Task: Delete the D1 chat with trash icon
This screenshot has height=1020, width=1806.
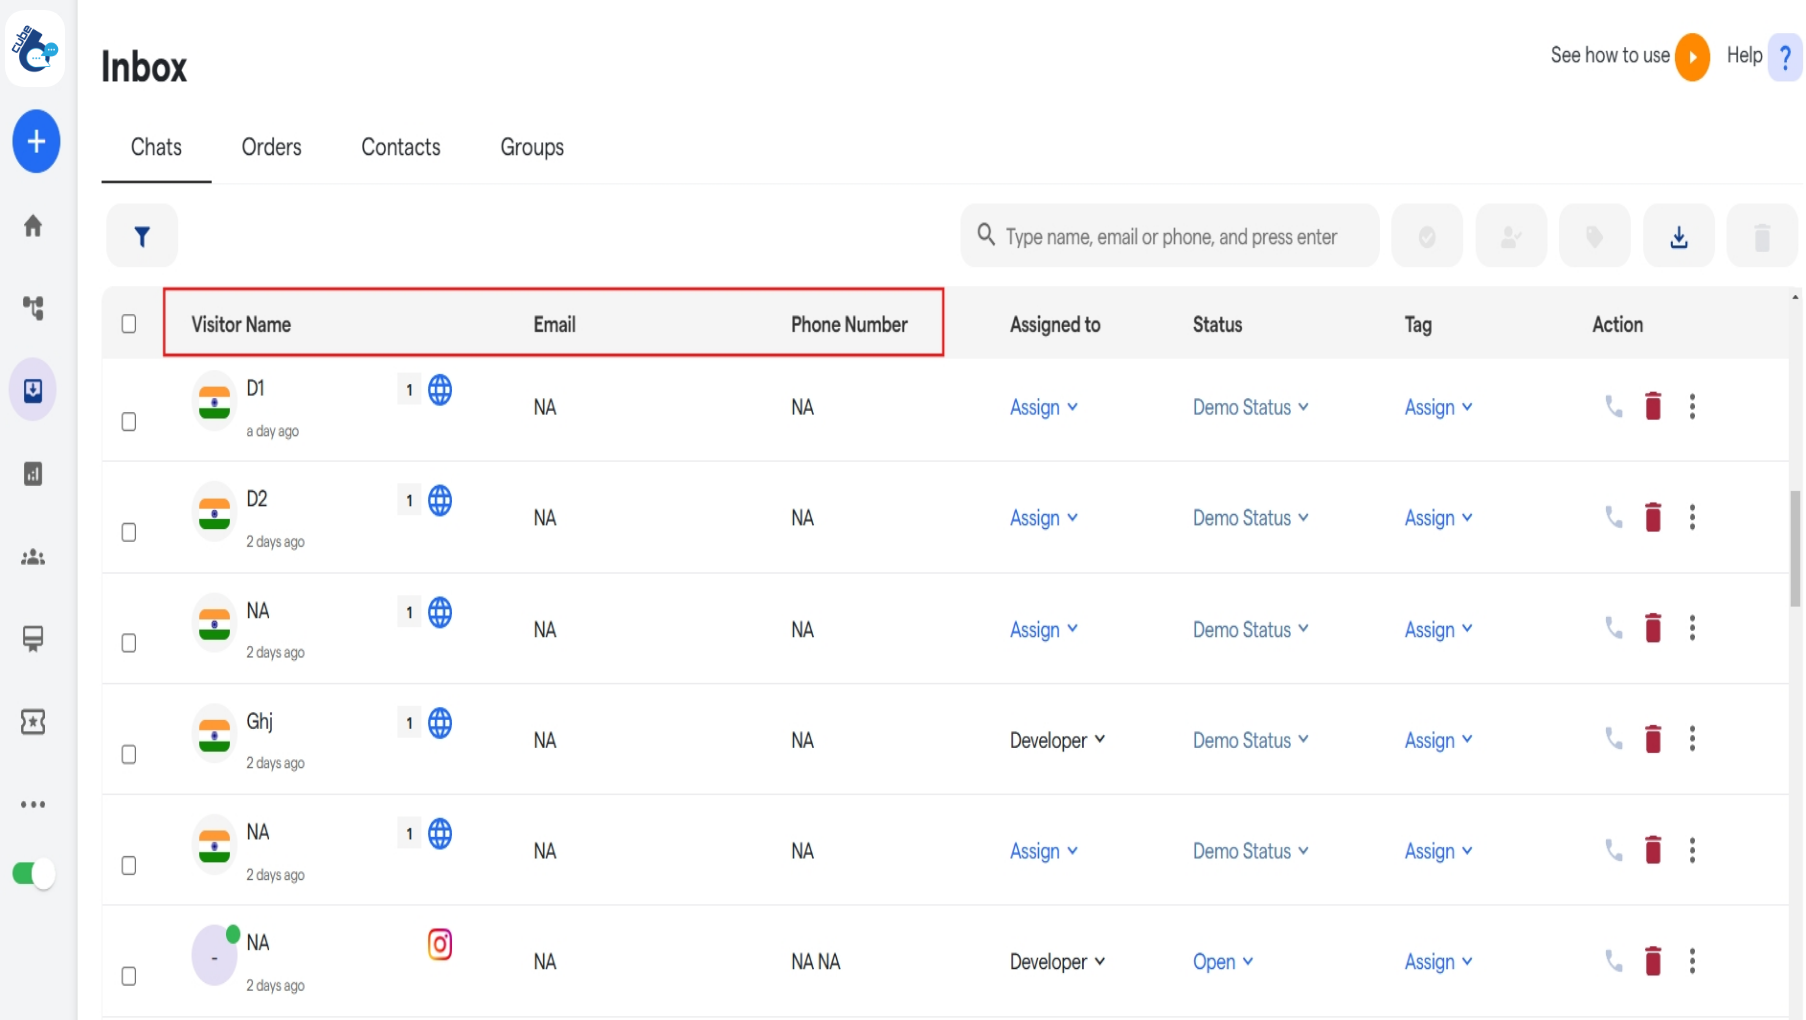Action: pyautogui.click(x=1652, y=406)
